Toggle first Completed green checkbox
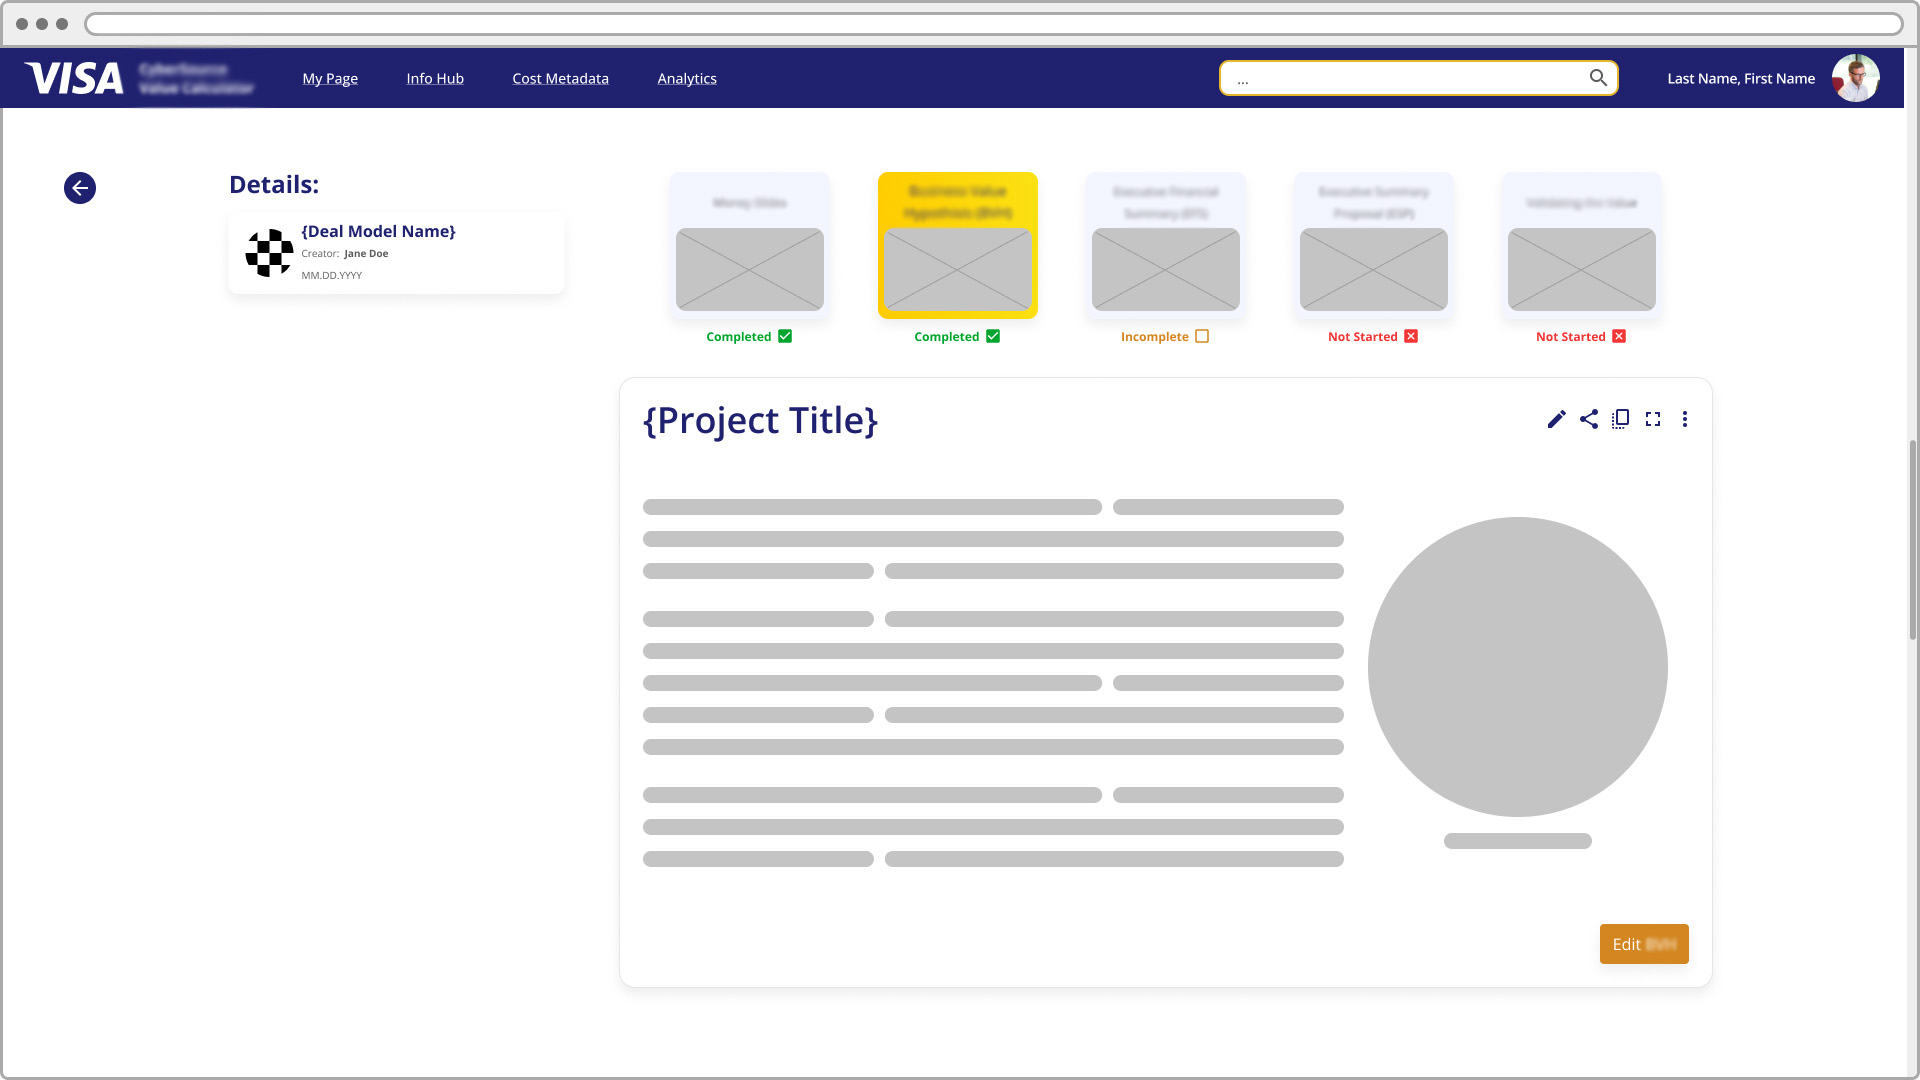The height and width of the screenshot is (1080, 1920). 785,336
